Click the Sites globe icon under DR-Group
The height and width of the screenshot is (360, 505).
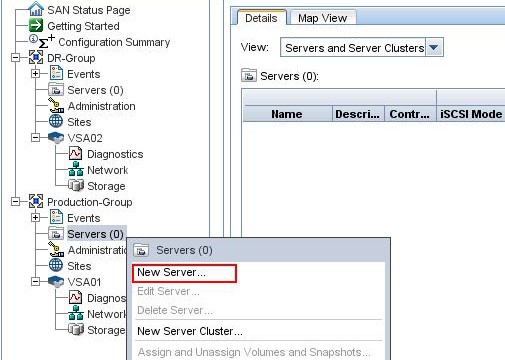[x=56, y=121]
